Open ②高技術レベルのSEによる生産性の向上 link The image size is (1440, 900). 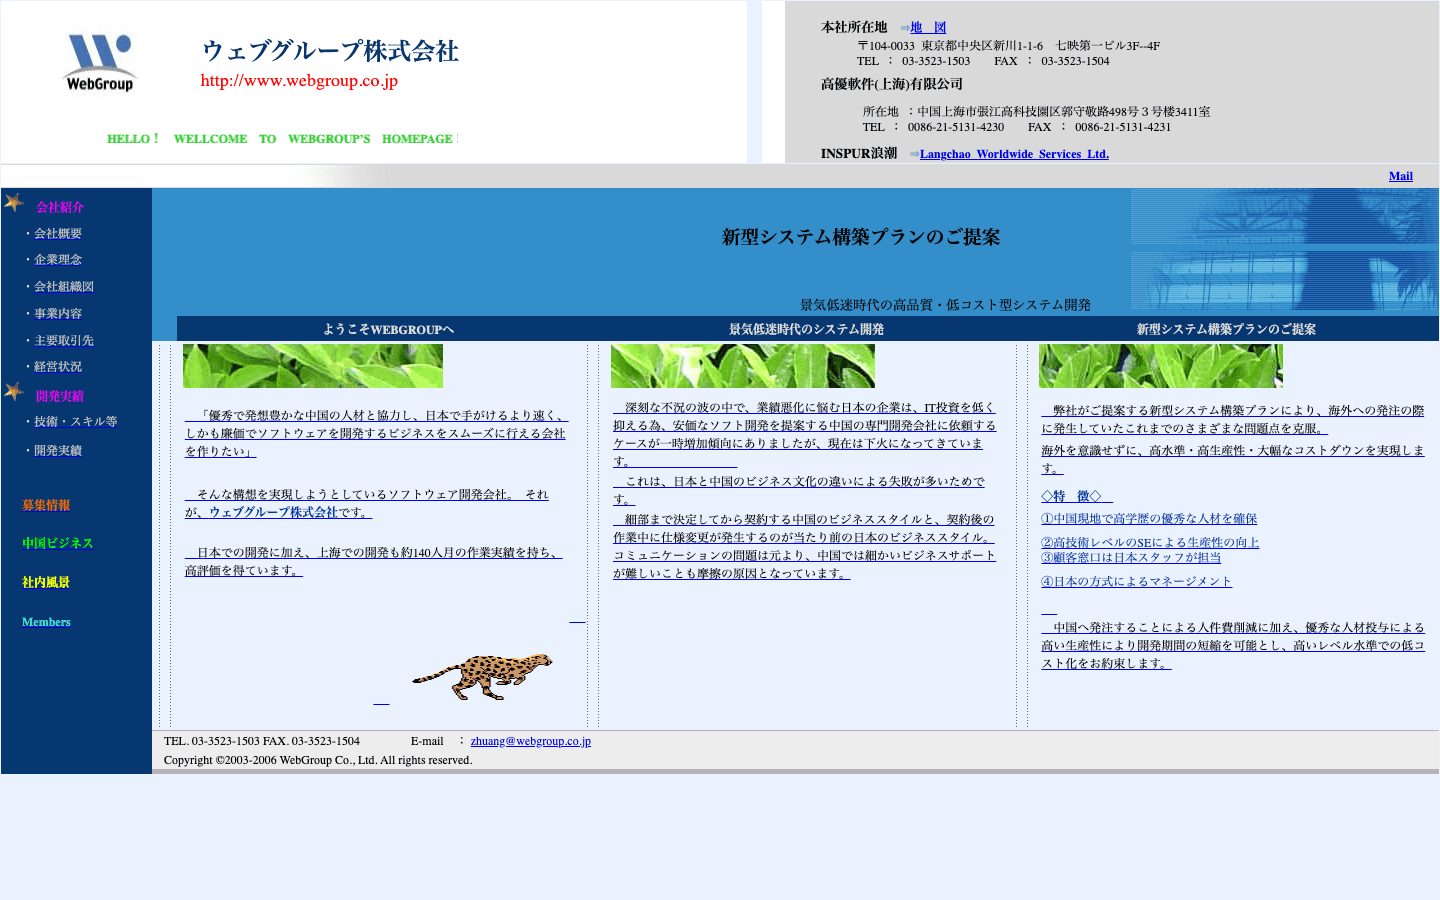click(x=1150, y=542)
